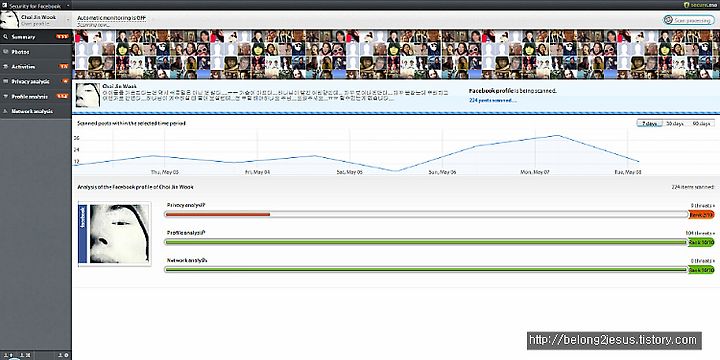720x360 pixels.
Task: Click the green Profile analysis progress bar
Action: click(426, 242)
